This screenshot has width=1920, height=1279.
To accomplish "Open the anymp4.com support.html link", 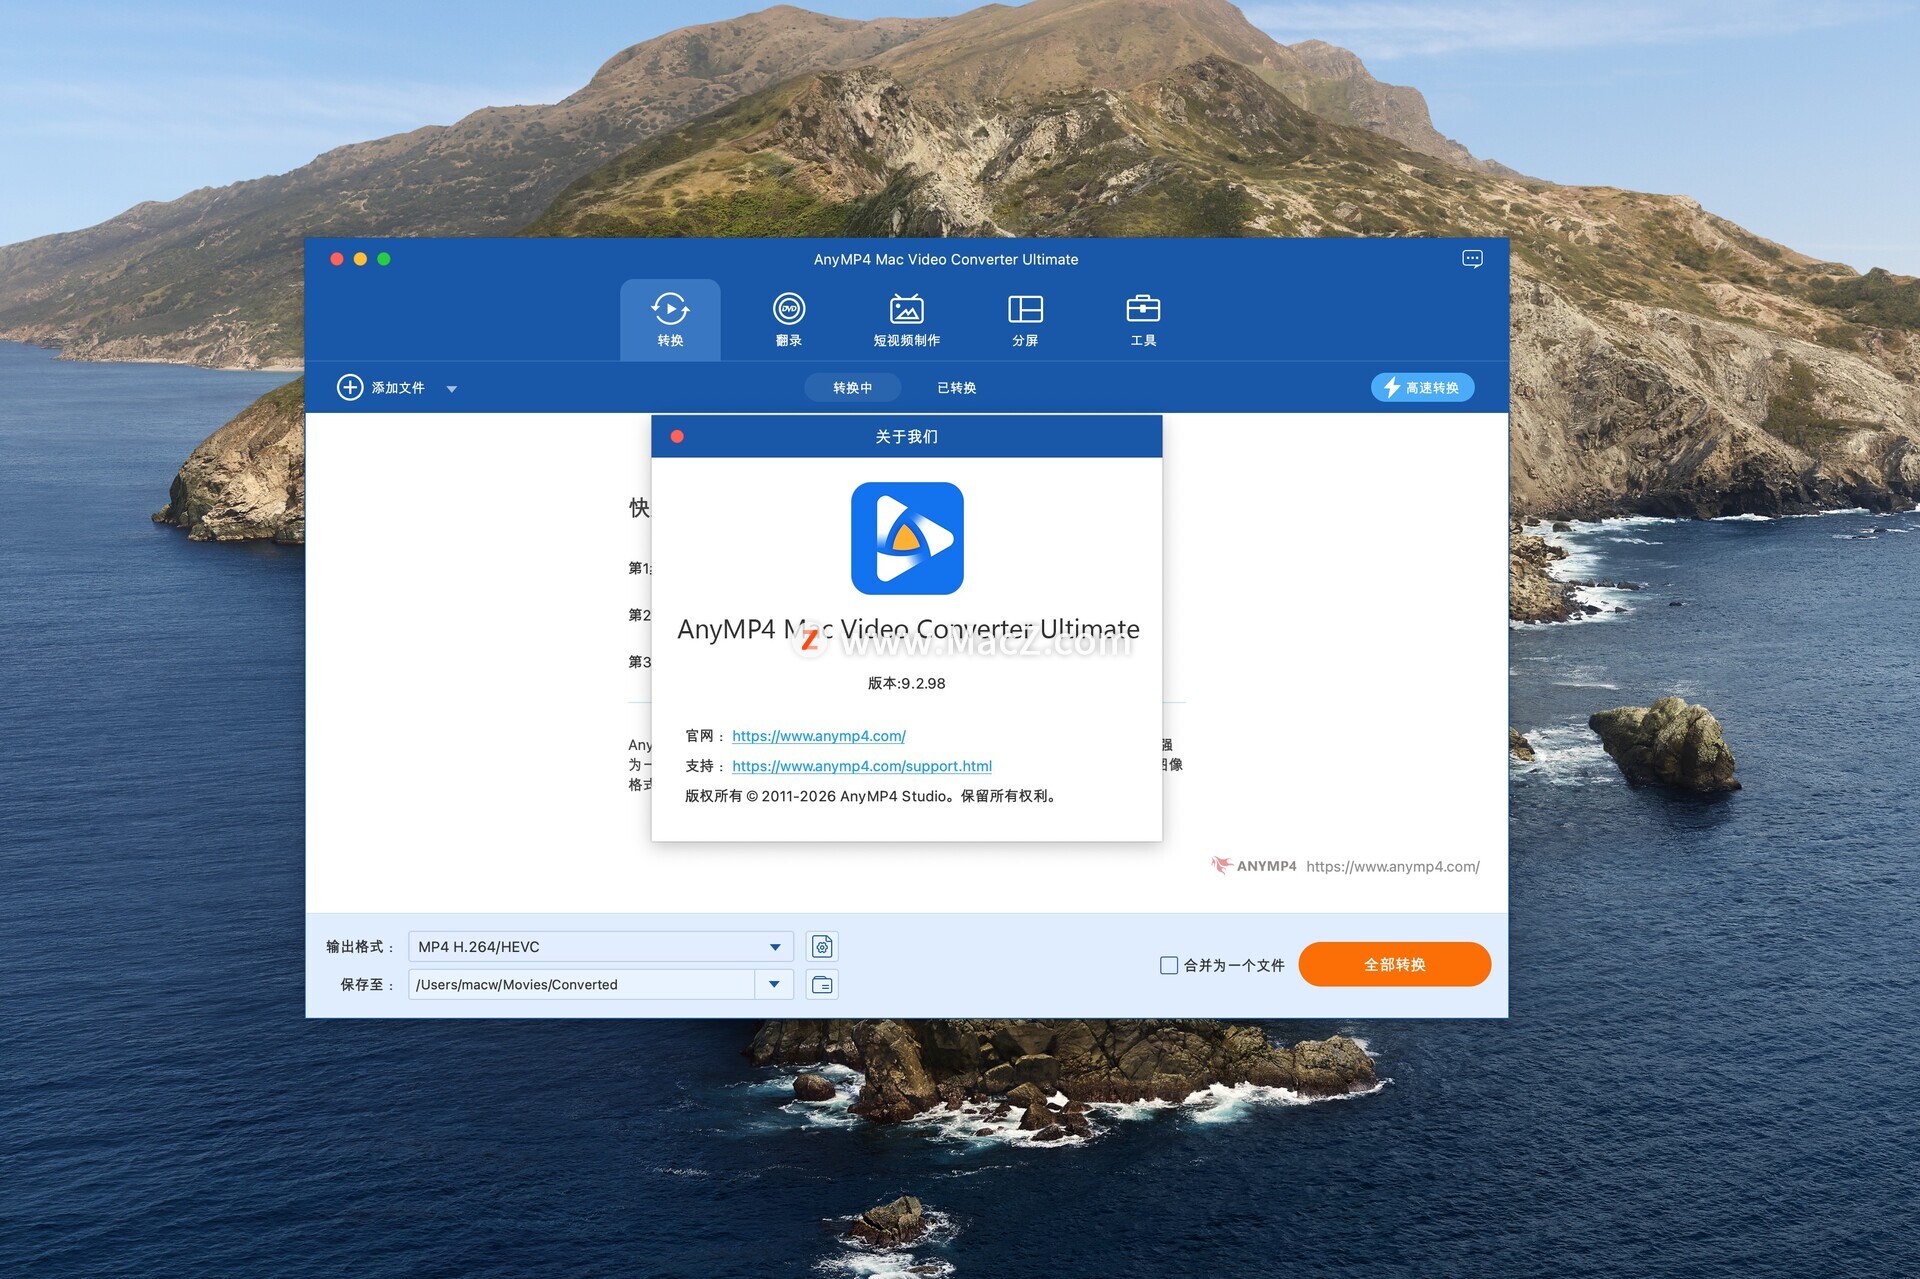I will pyautogui.click(x=861, y=766).
